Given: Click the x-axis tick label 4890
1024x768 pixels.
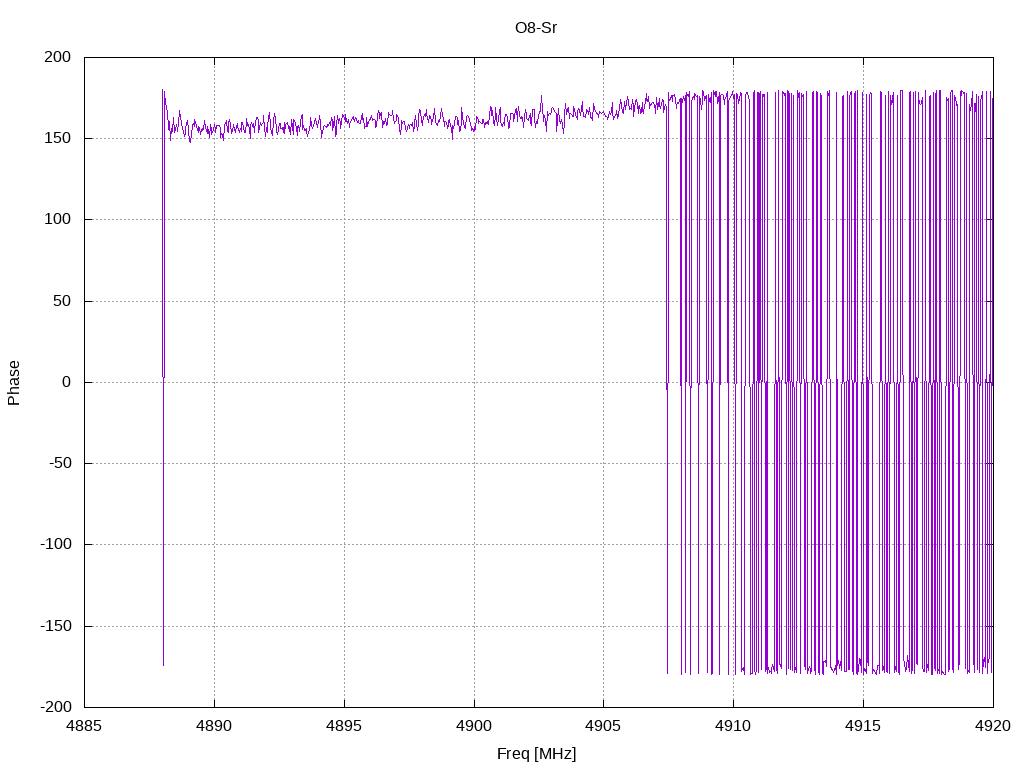Looking at the screenshot, I should click(x=214, y=726).
